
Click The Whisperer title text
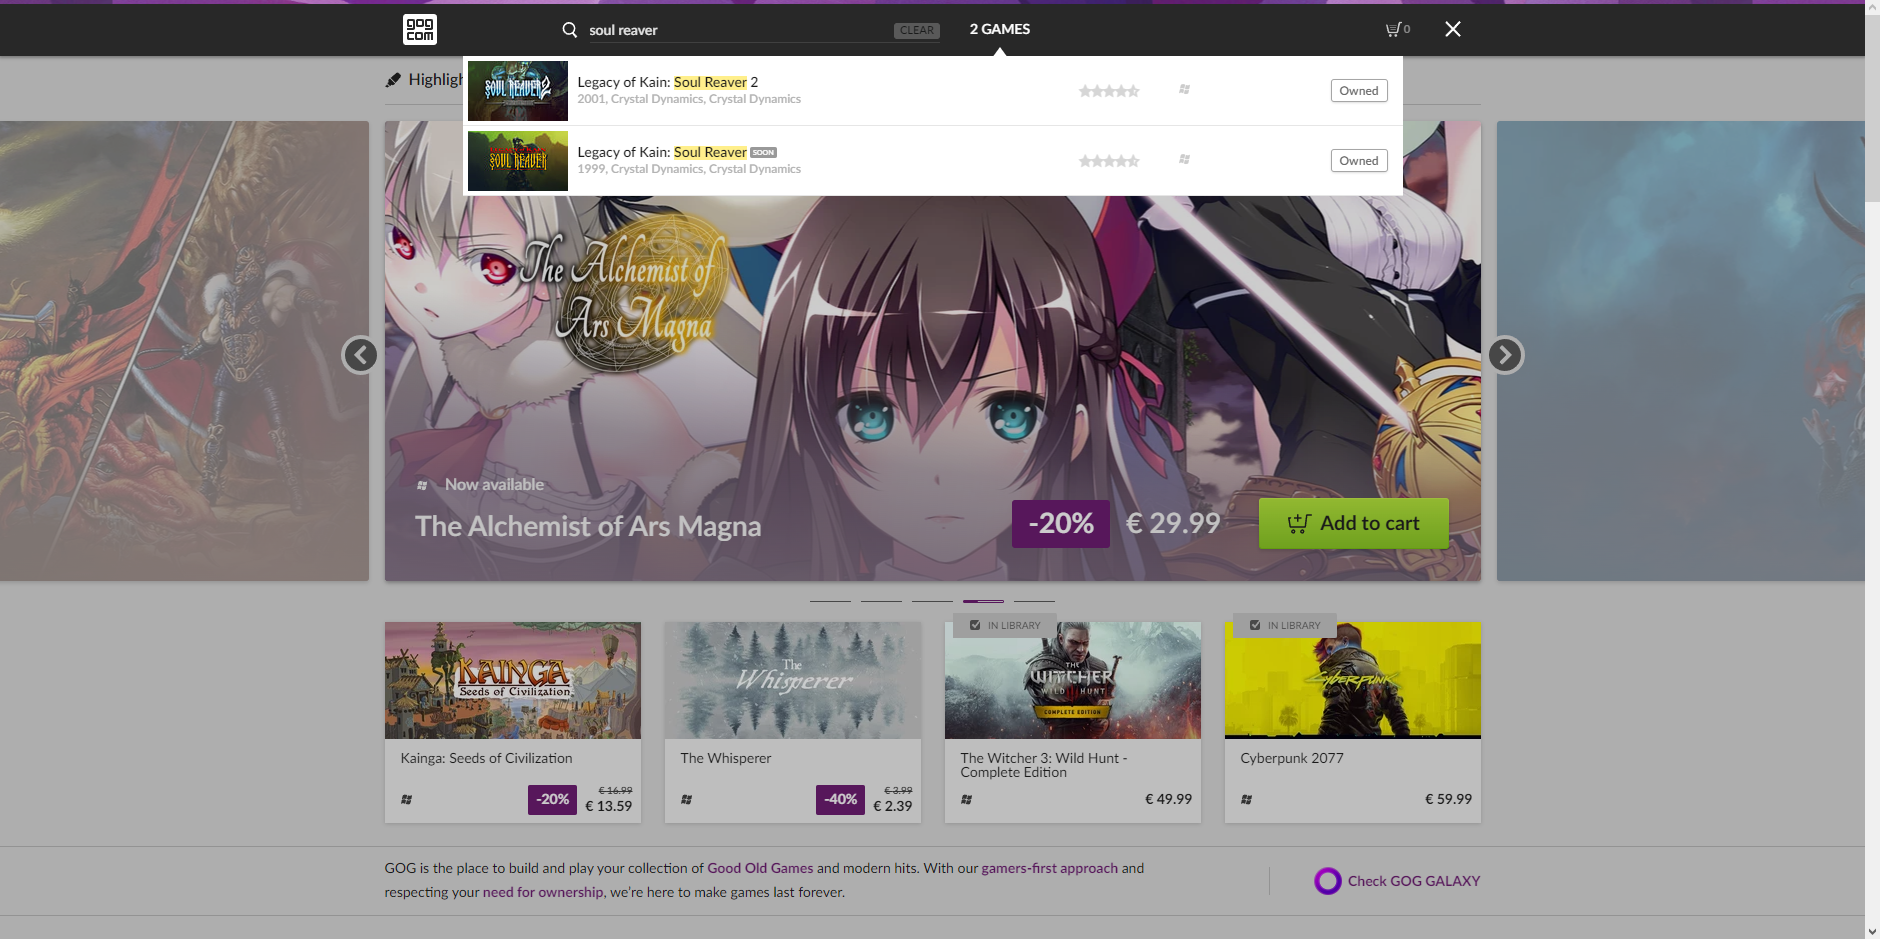(726, 758)
